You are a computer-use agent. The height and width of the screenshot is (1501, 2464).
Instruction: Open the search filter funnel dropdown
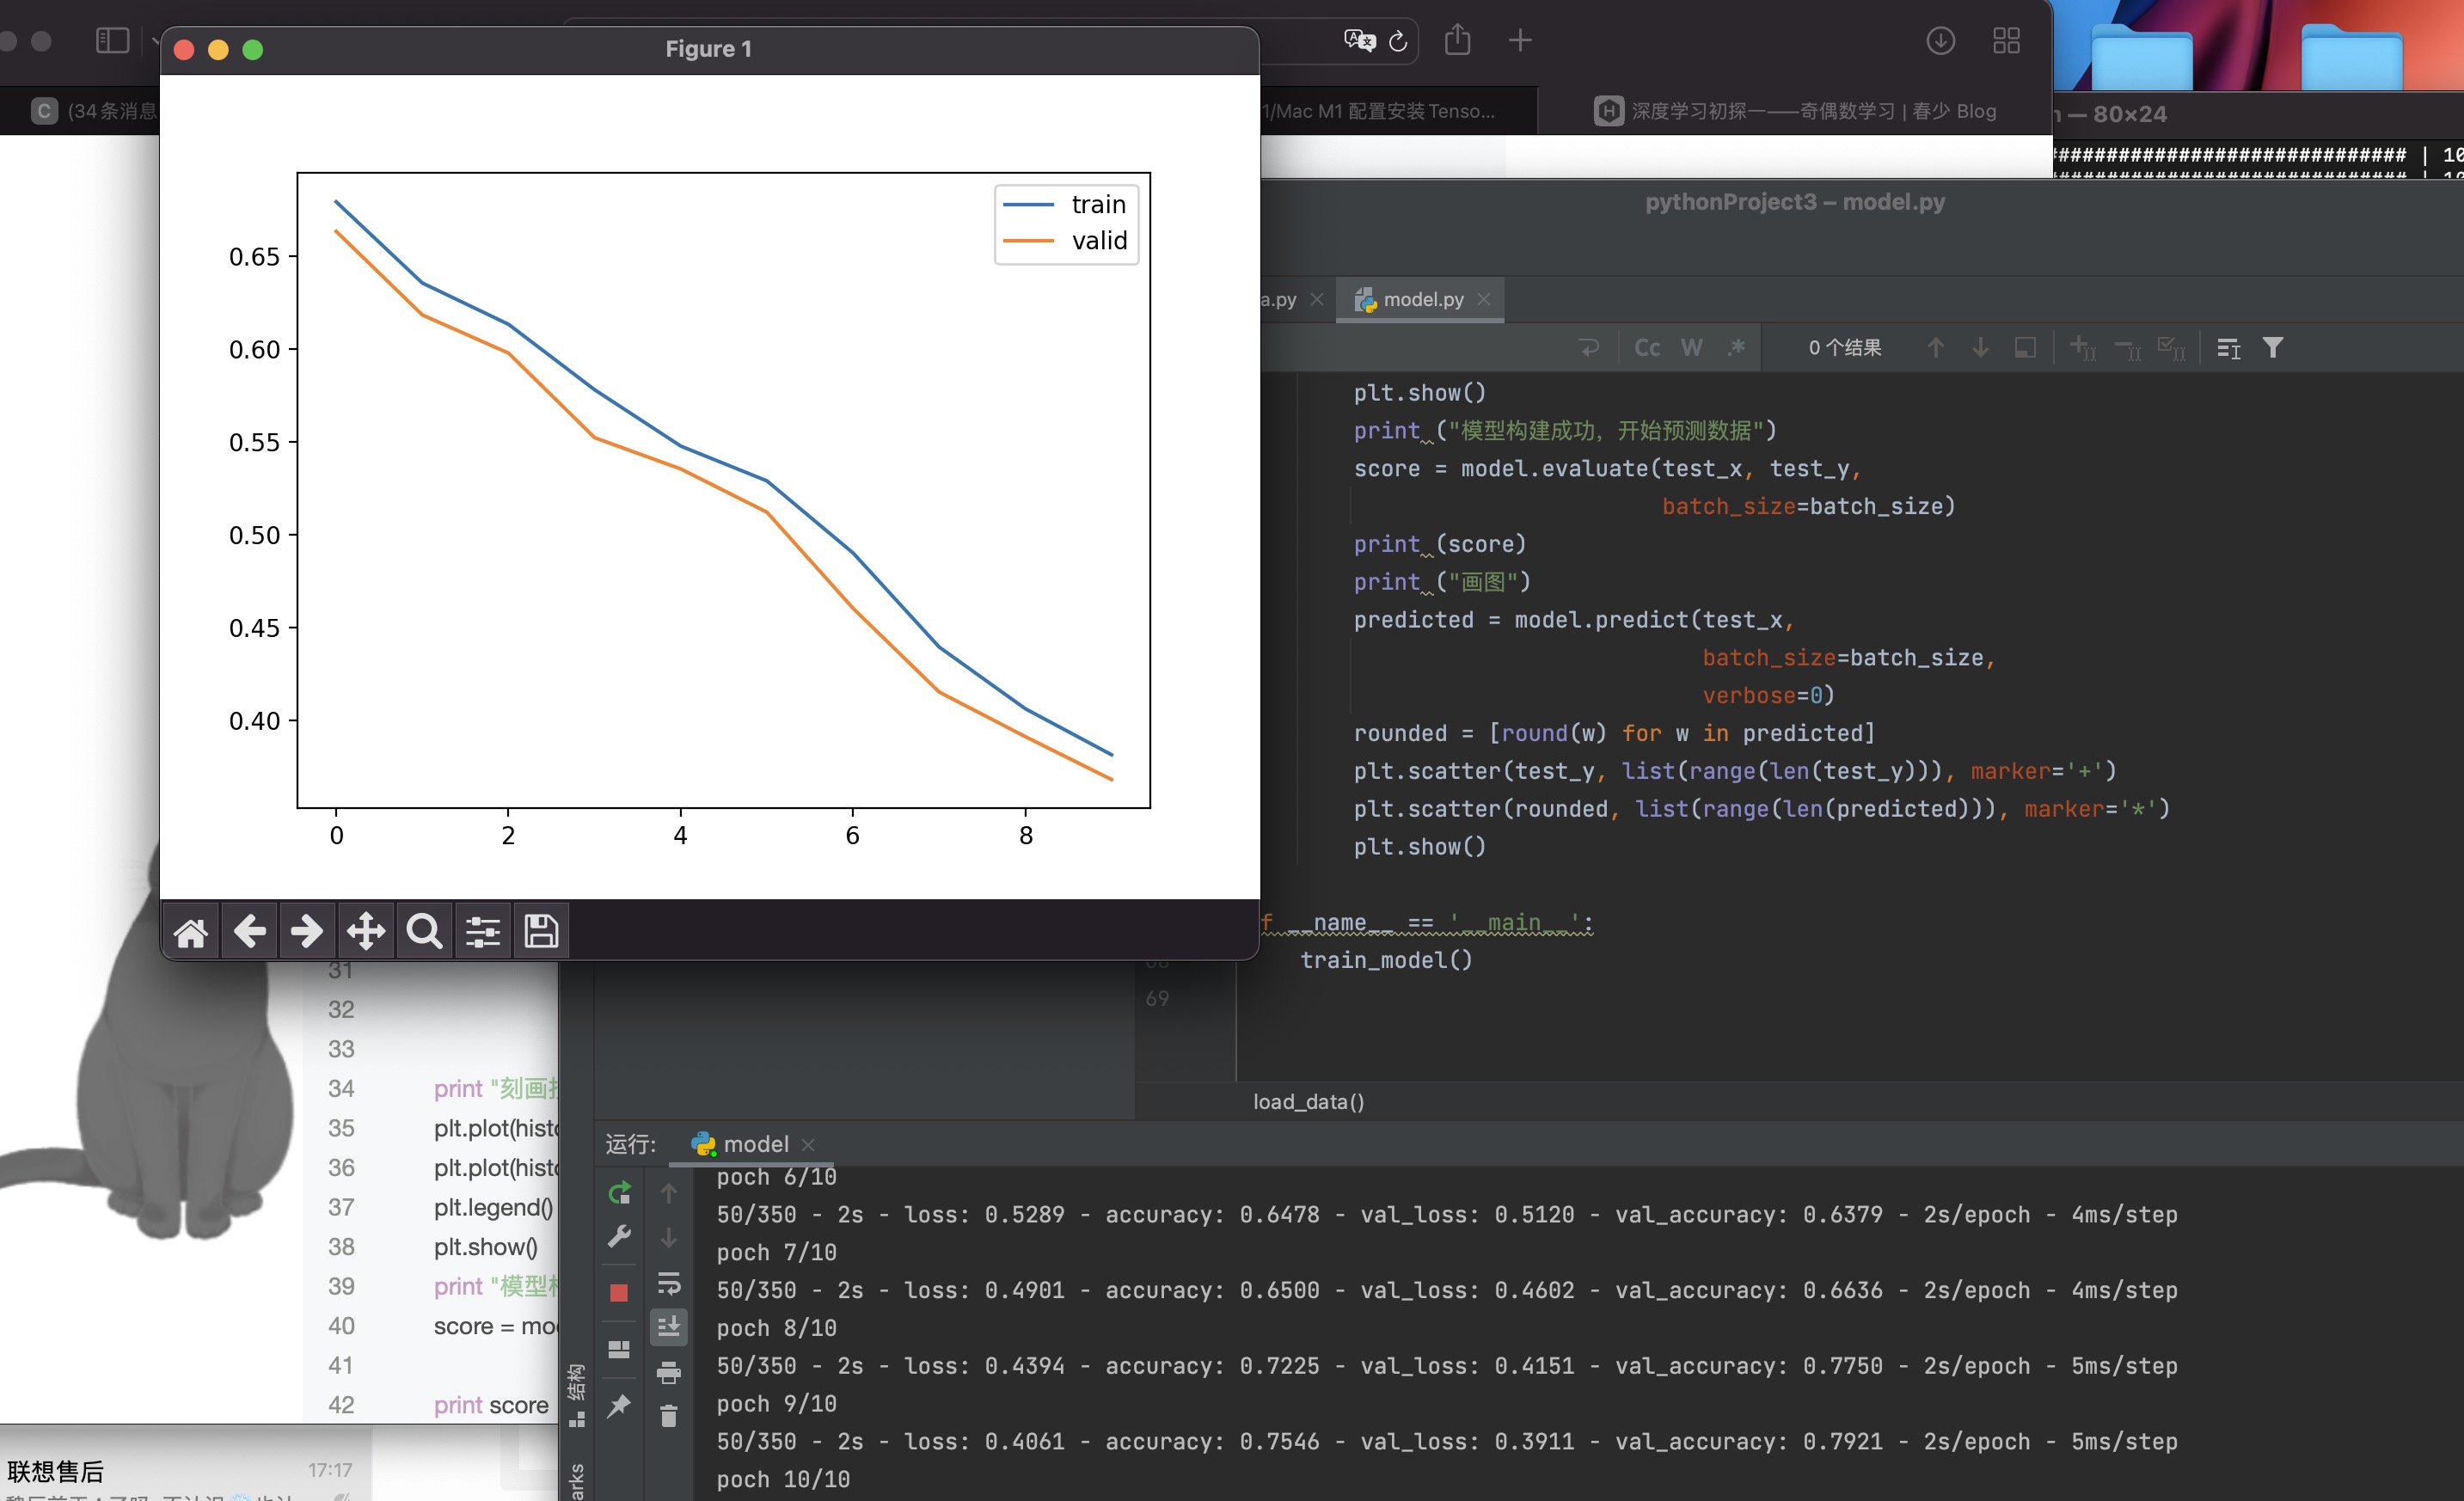pos(2273,348)
